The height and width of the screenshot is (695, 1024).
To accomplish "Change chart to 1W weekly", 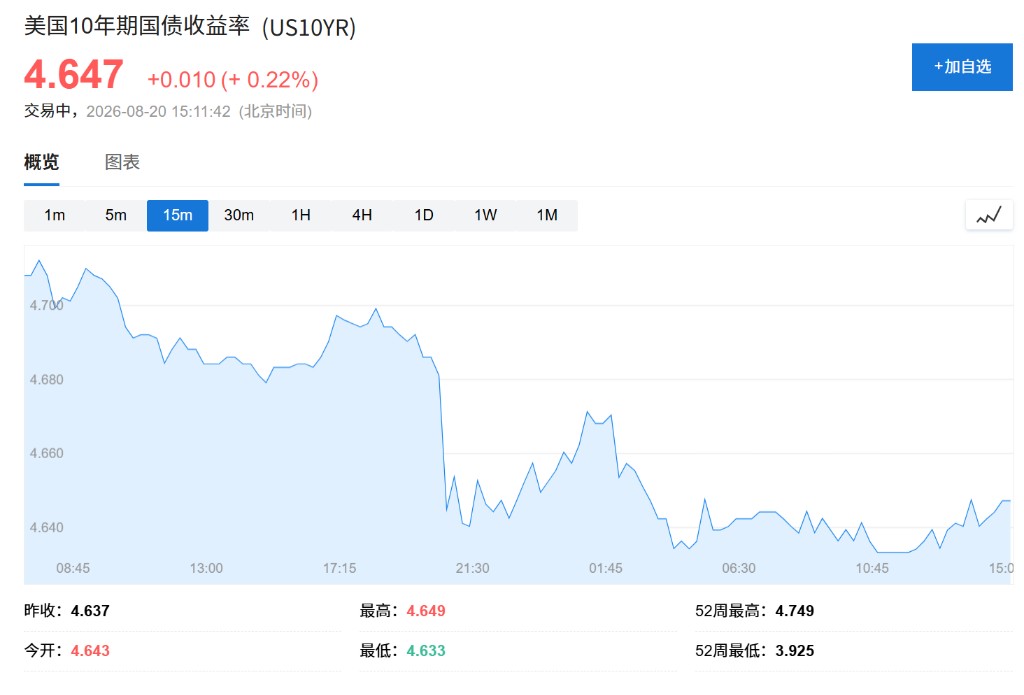I will (x=485, y=216).
